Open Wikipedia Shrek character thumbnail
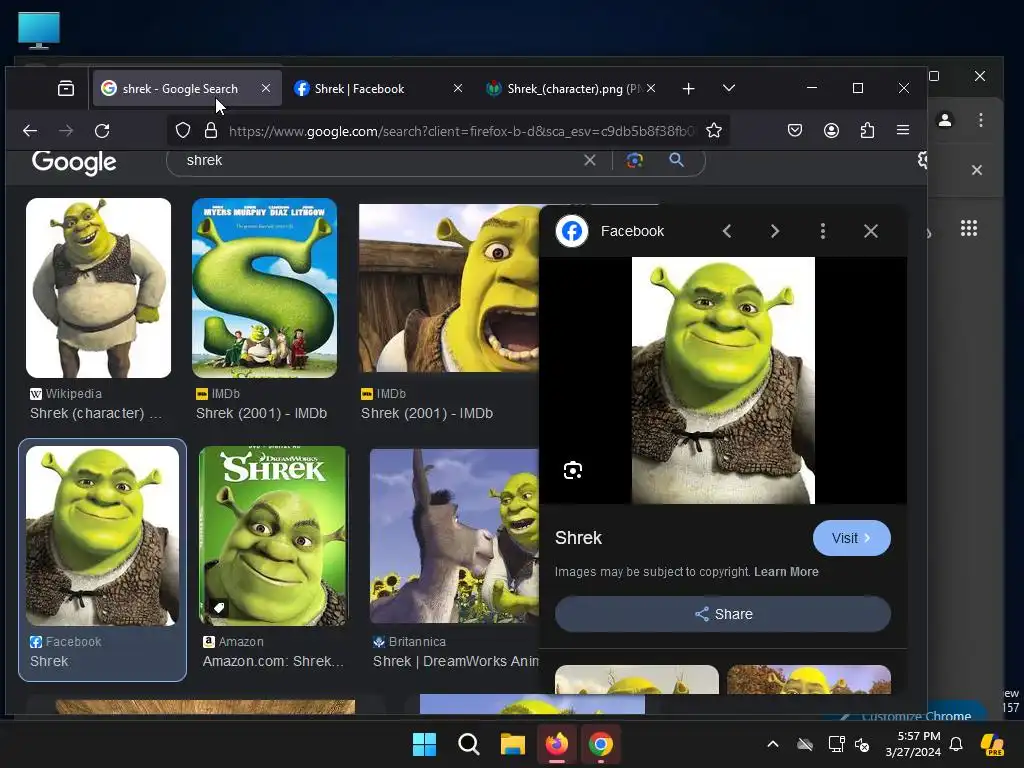This screenshot has height=768, width=1024. point(99,288)
